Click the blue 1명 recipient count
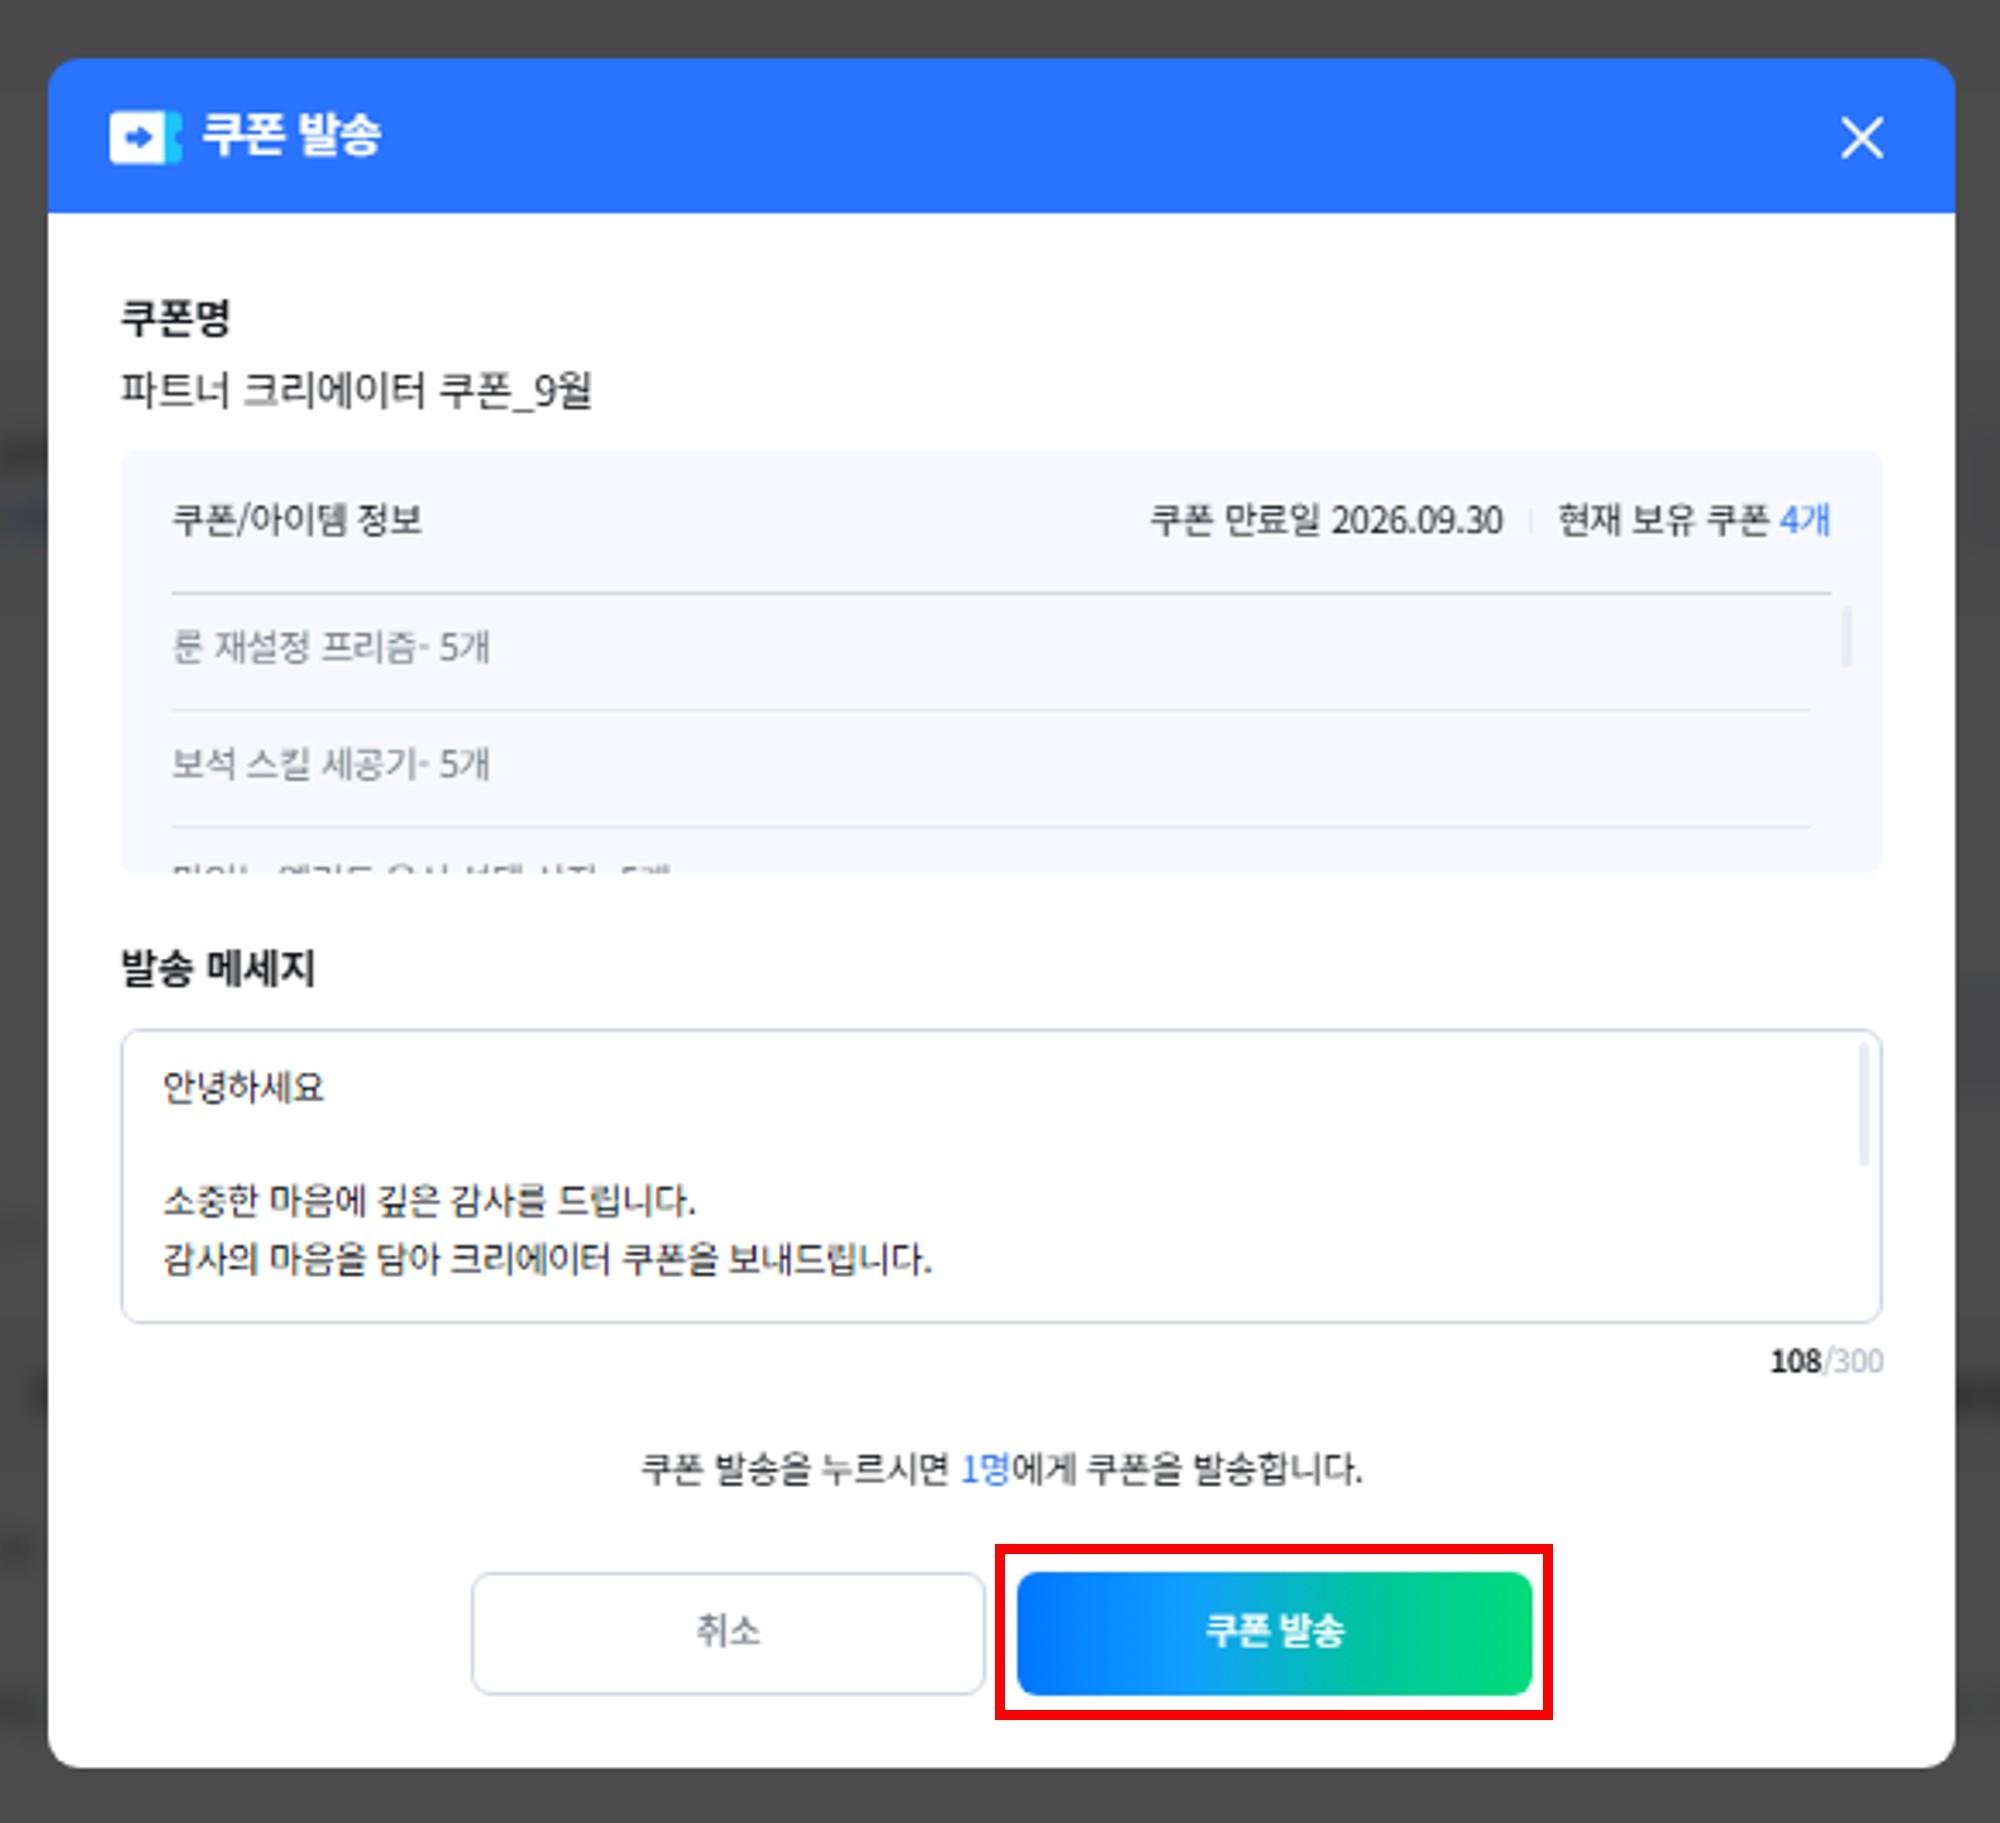 point(985,1469)
